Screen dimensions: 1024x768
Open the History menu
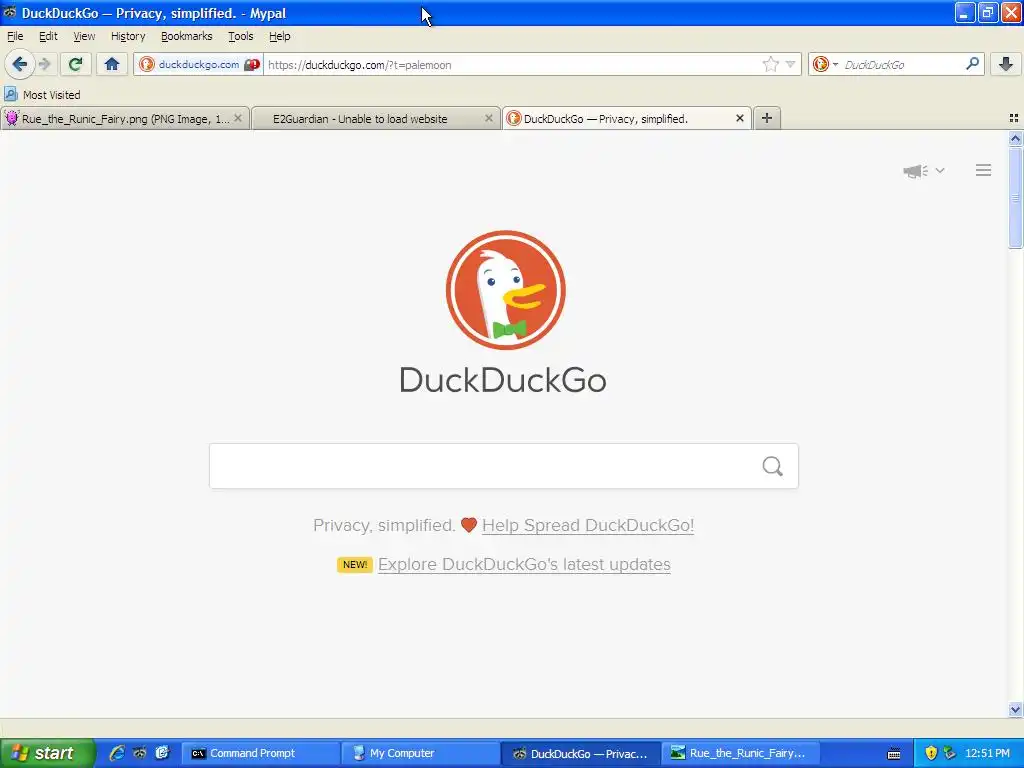coord(128,36)
